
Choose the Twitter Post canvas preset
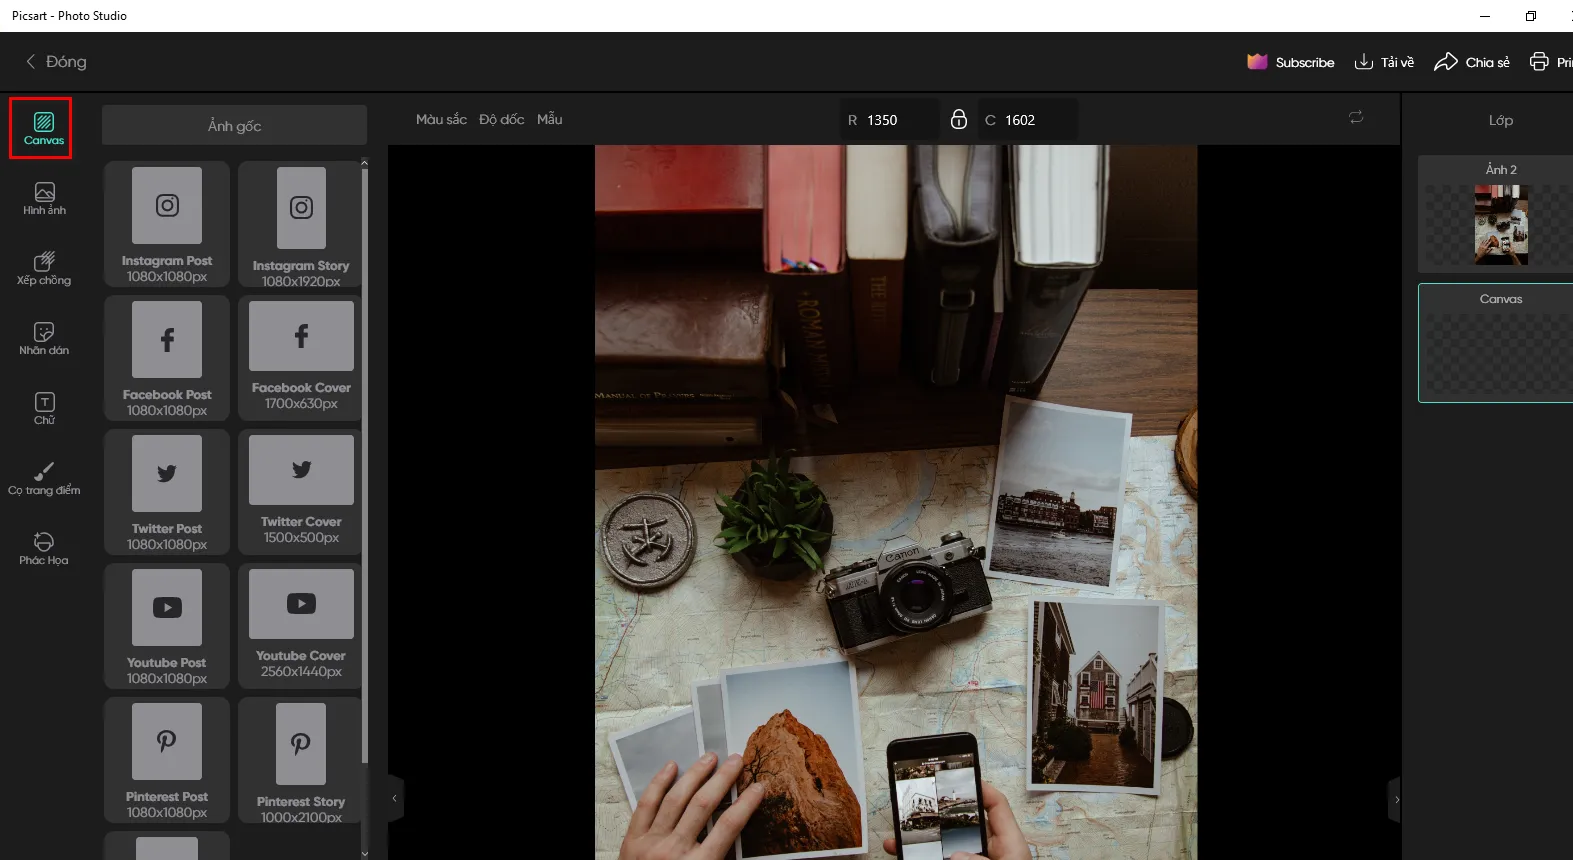[167, 492]
